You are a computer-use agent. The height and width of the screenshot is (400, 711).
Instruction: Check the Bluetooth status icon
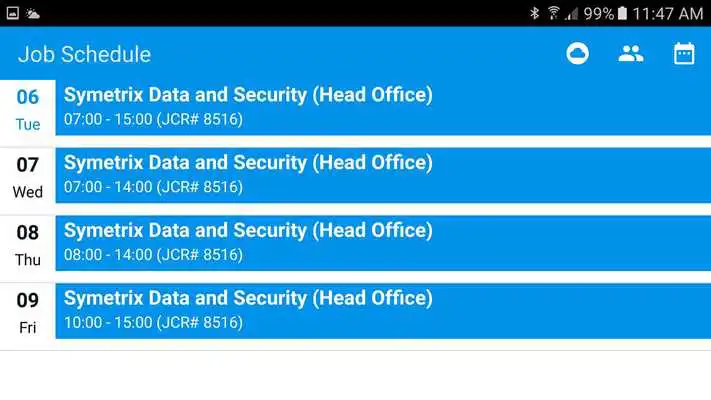535,13
